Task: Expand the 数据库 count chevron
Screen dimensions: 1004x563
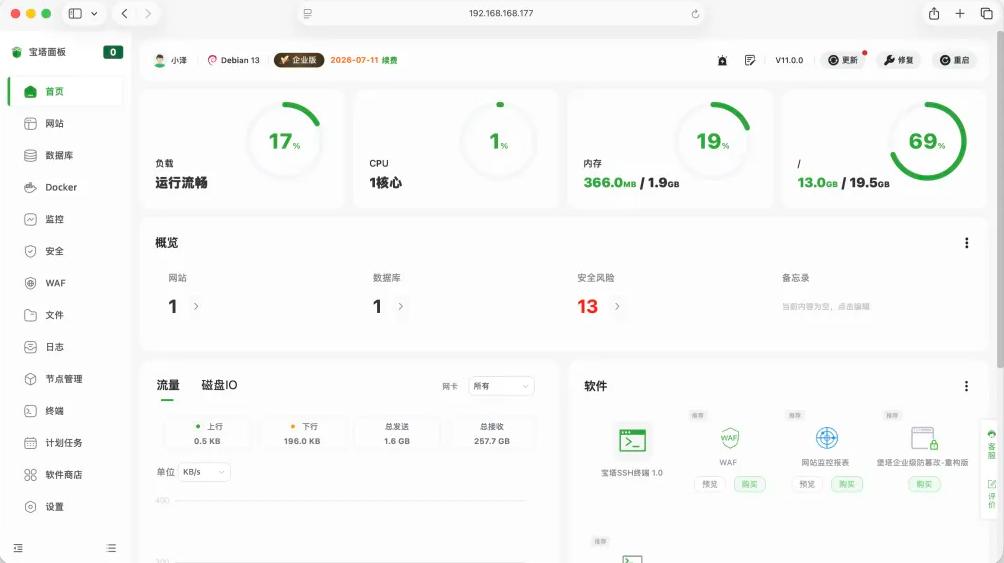Action: point(401,306)
